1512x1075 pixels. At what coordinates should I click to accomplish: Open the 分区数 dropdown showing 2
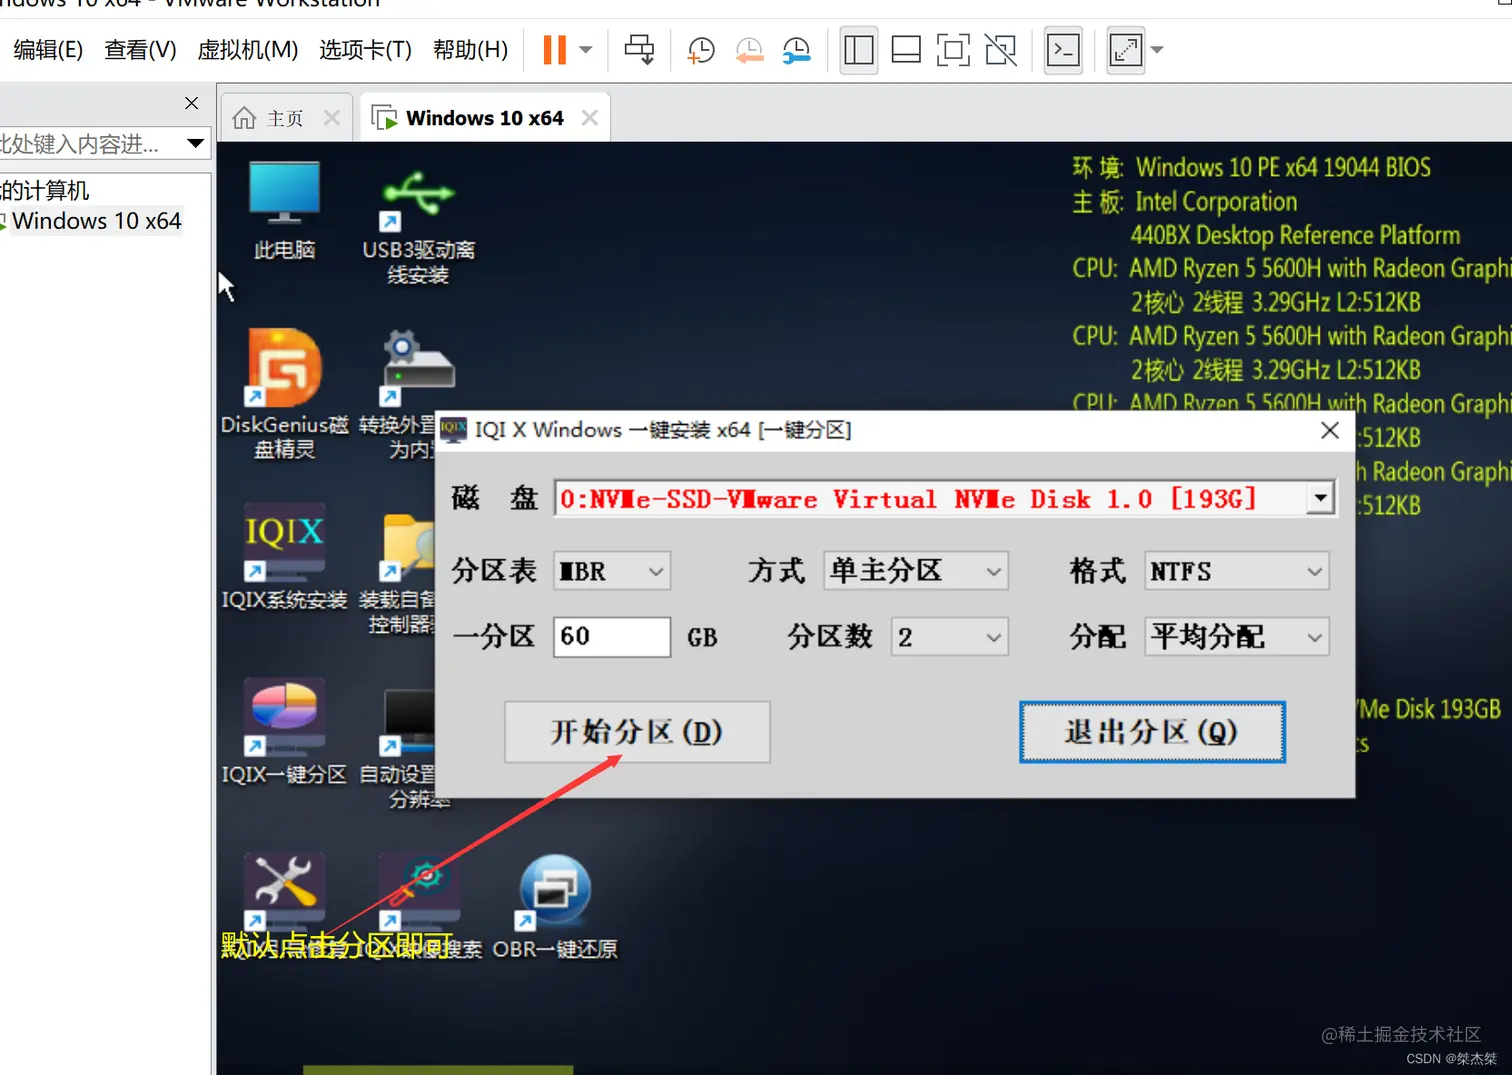[949, 637]
